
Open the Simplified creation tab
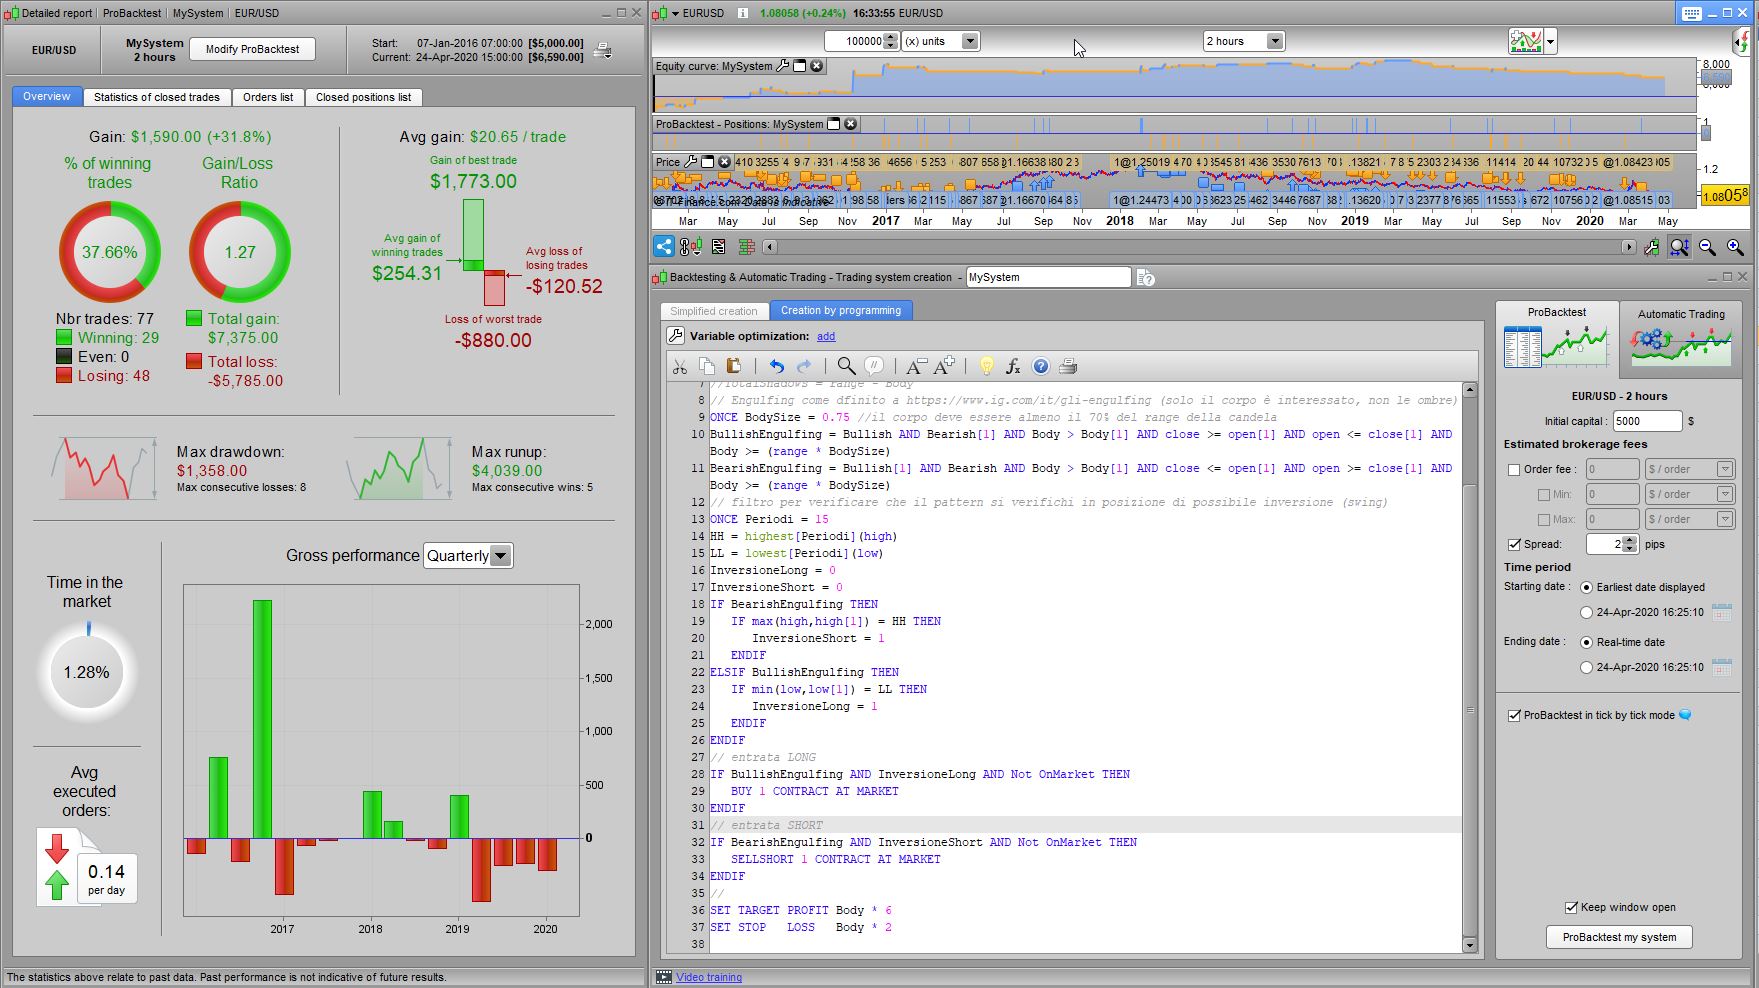pos(714,311)
